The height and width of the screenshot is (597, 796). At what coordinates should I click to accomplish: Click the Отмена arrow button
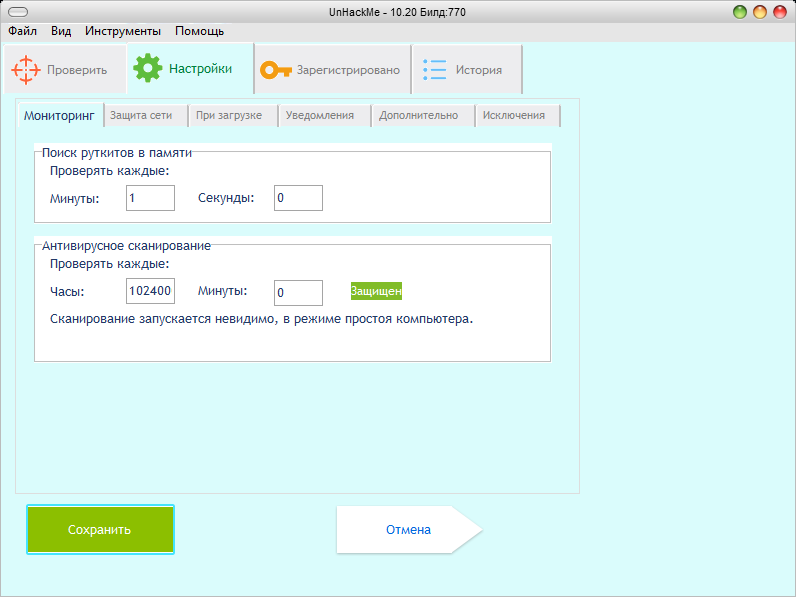(x=408, y=529)
